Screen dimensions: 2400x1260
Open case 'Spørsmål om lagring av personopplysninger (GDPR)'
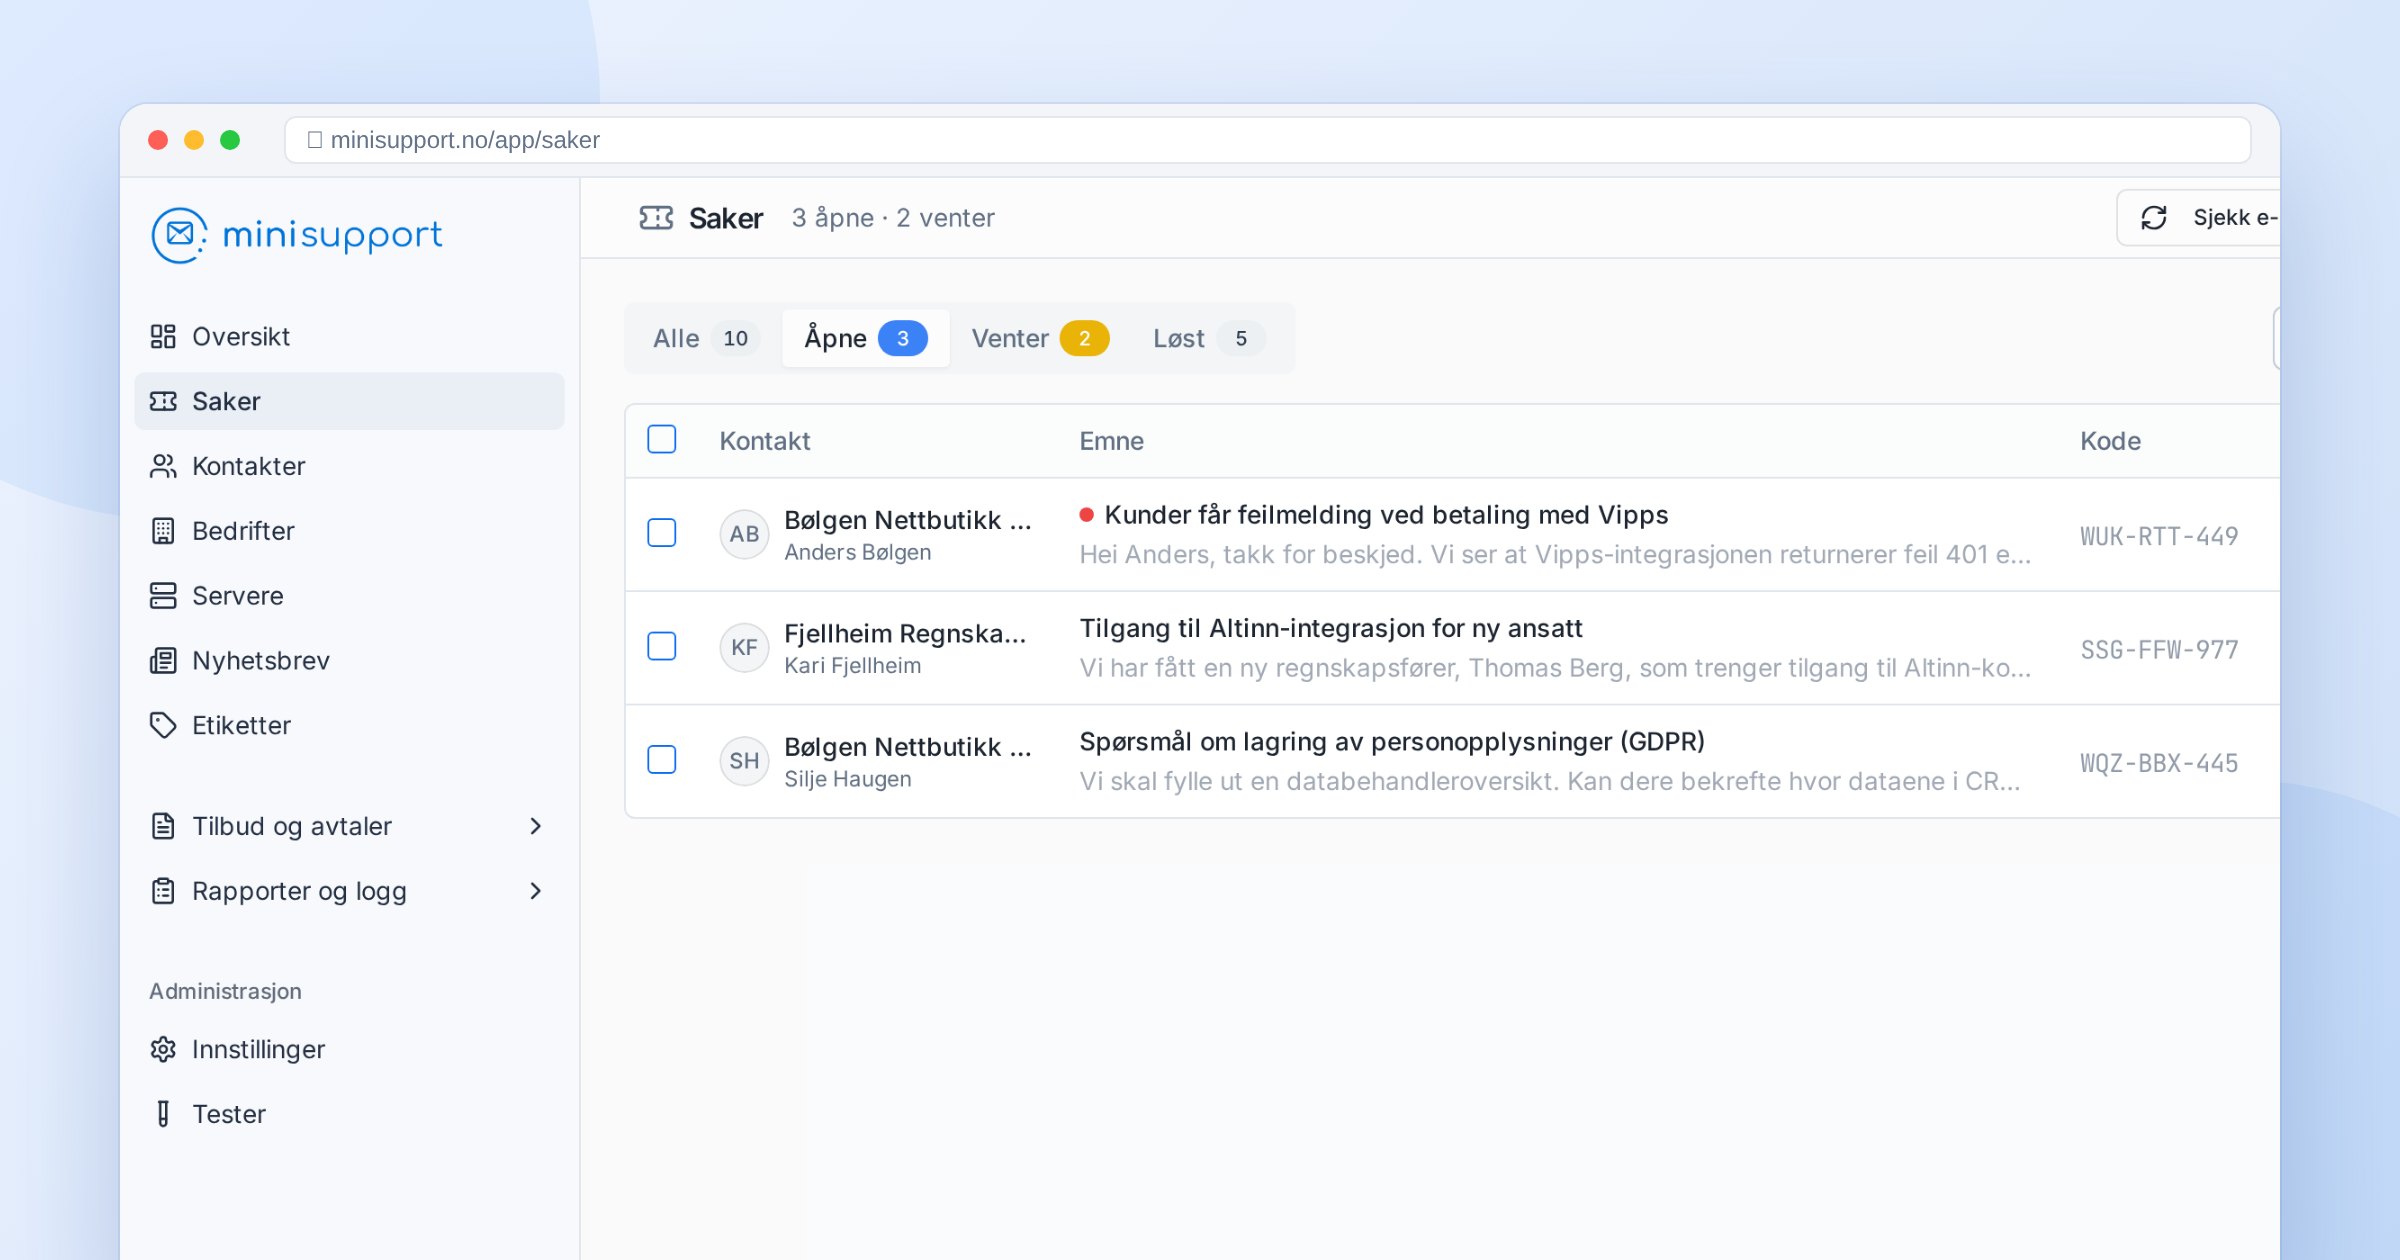(x=1392, y=742)
